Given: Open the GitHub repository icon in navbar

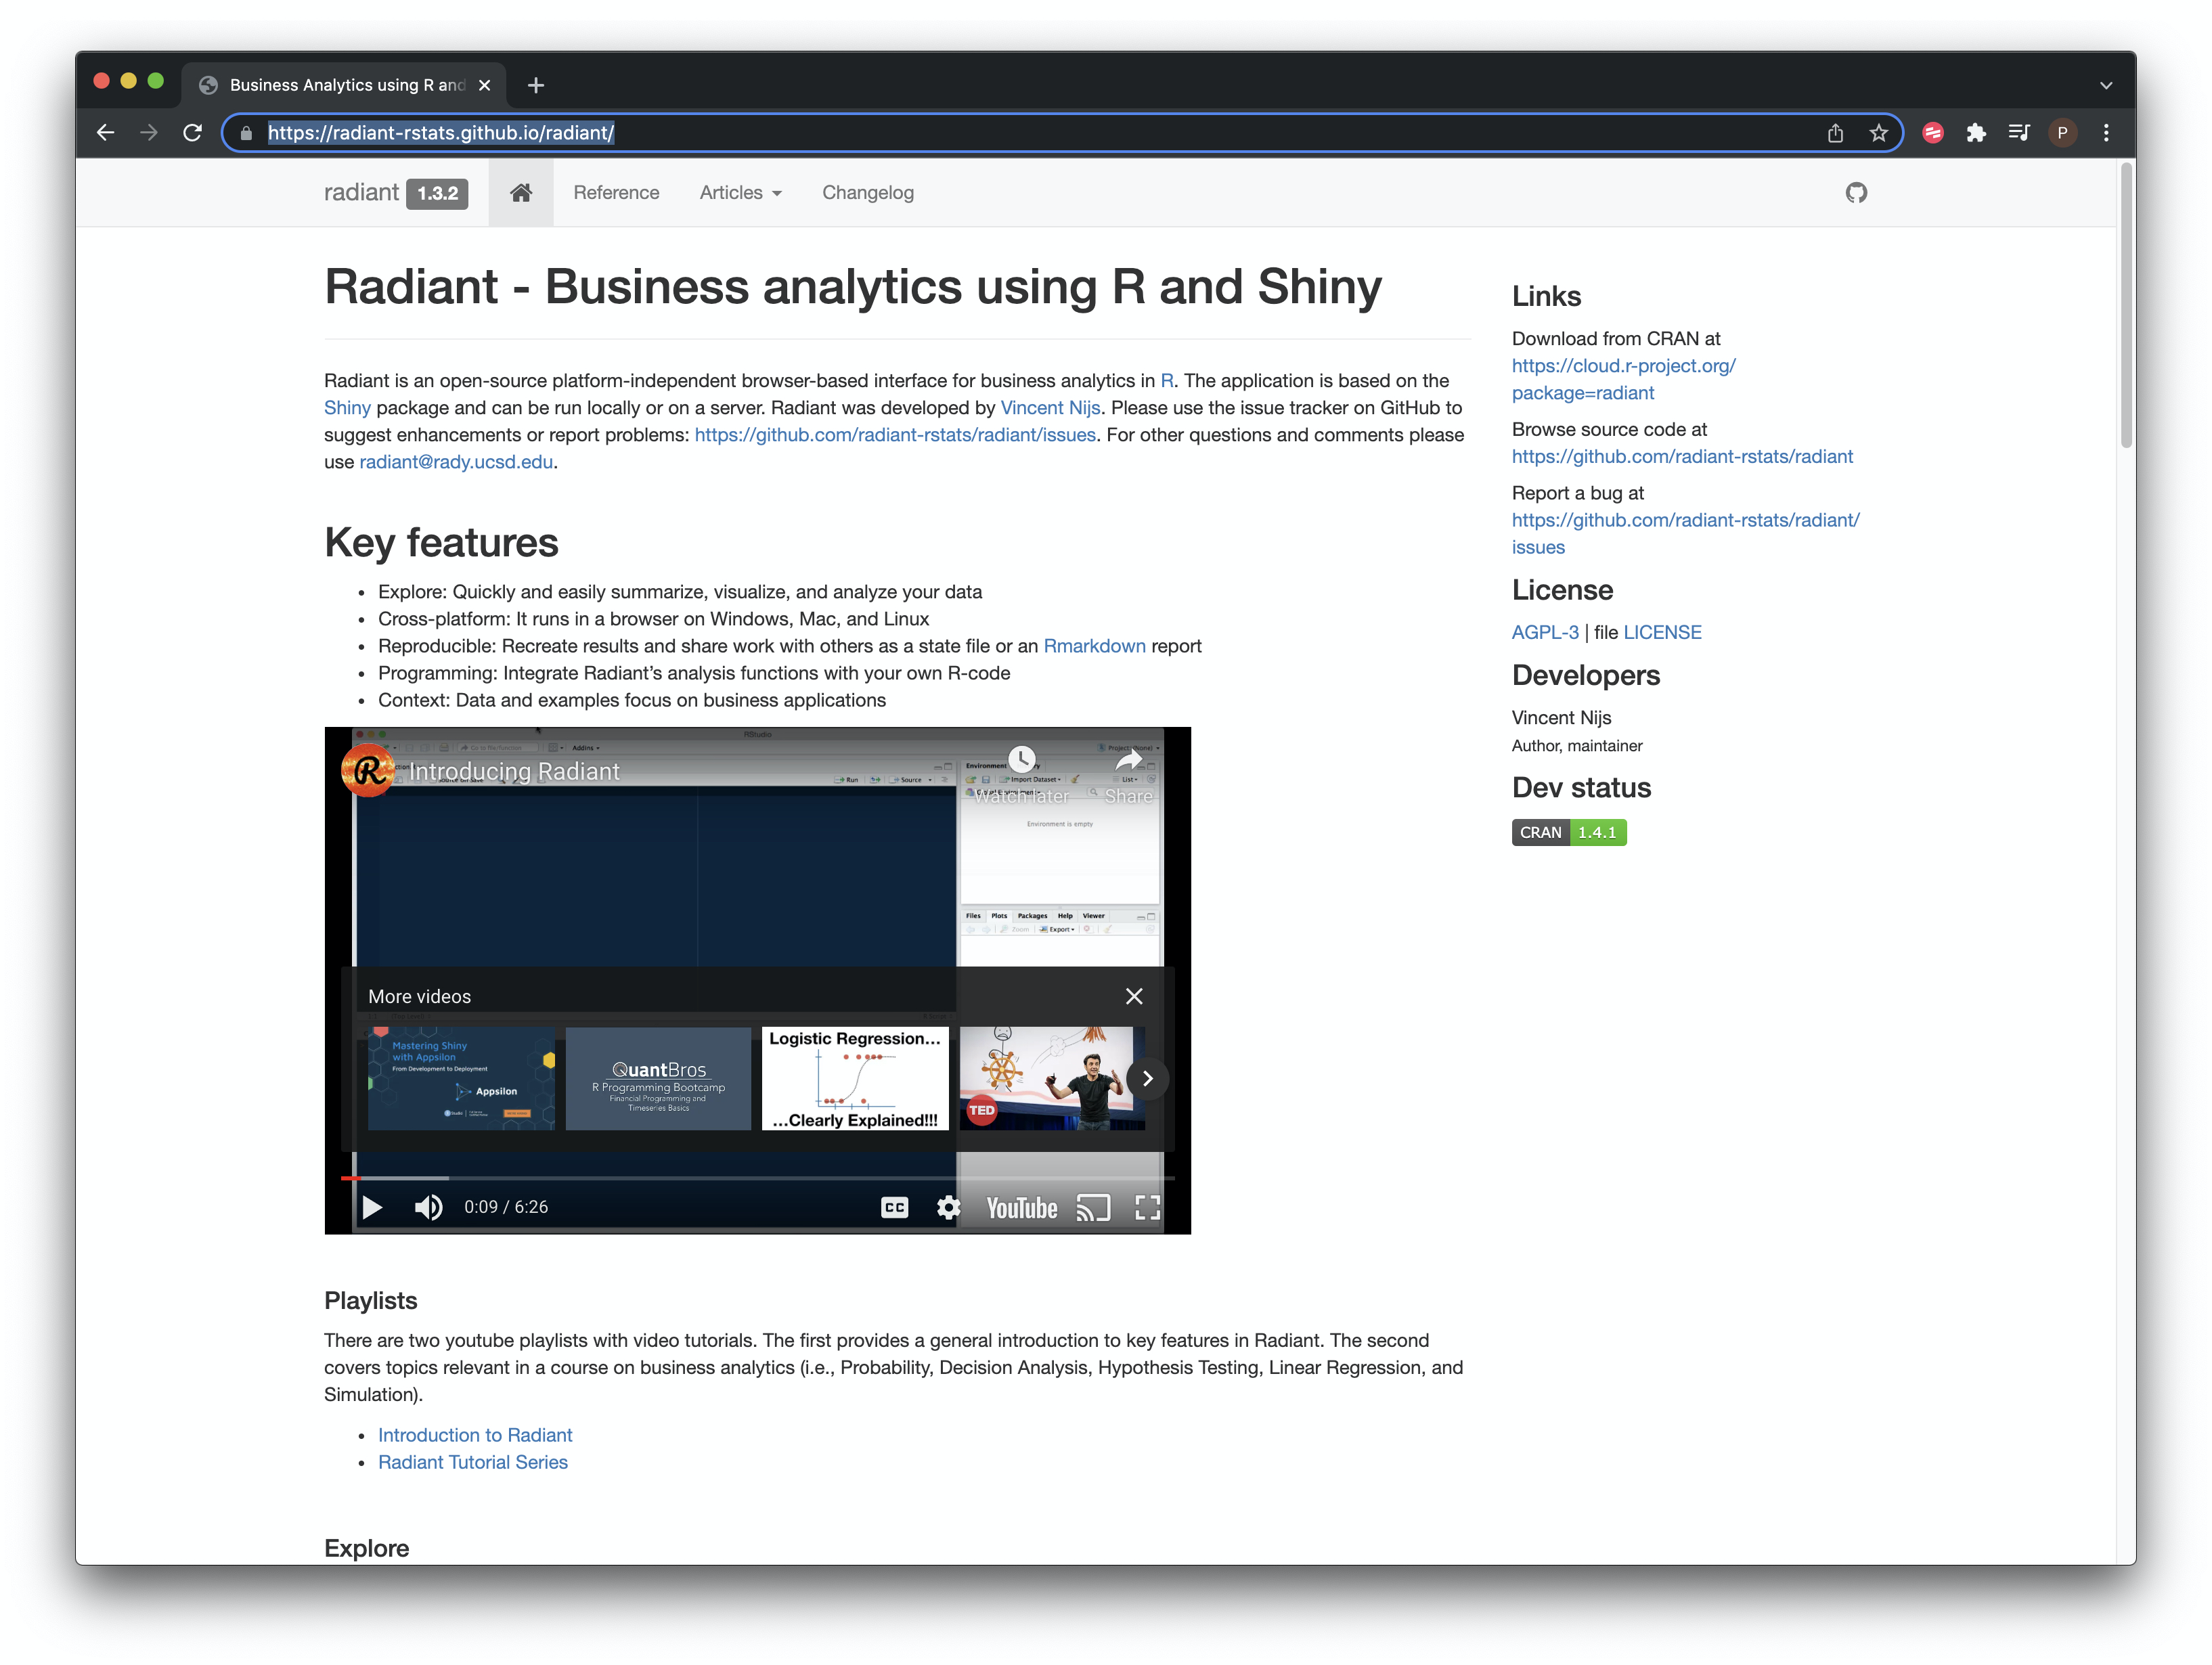Looking at the screenshot, I should pyautogui.click(x=1855, y=193).
